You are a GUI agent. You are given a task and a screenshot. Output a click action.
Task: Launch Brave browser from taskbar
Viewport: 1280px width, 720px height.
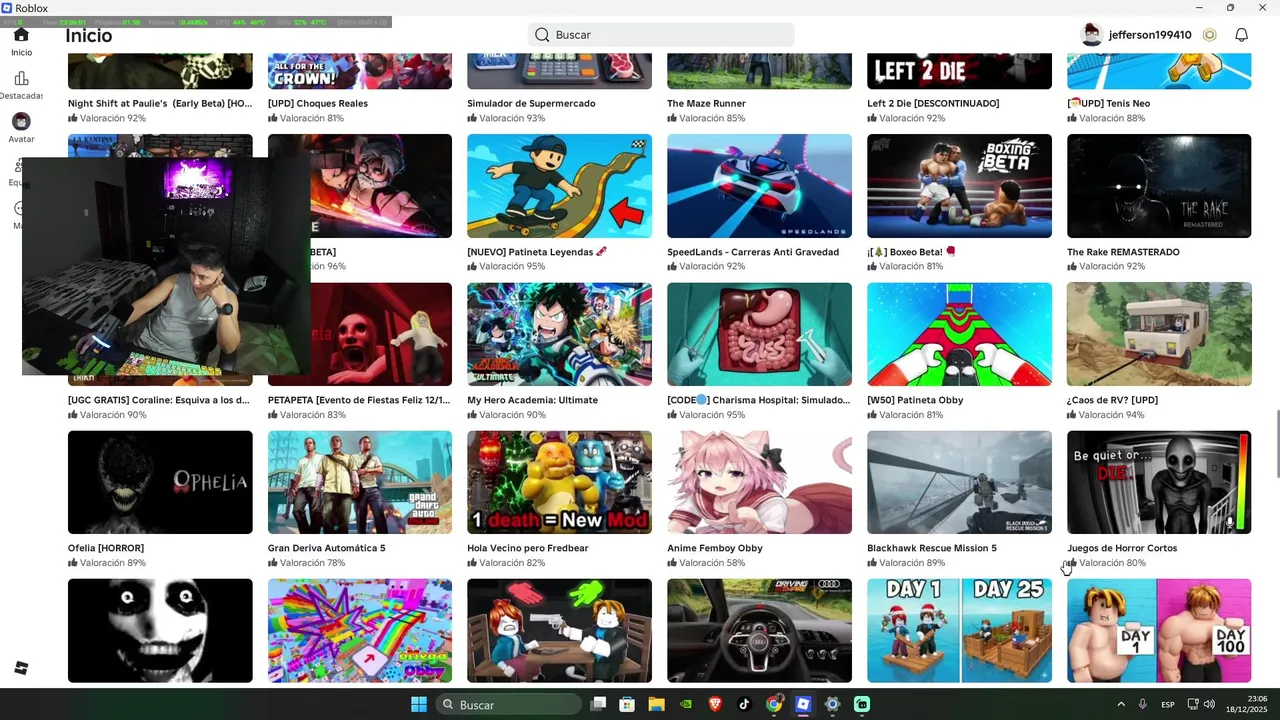(x=715, y=704)
